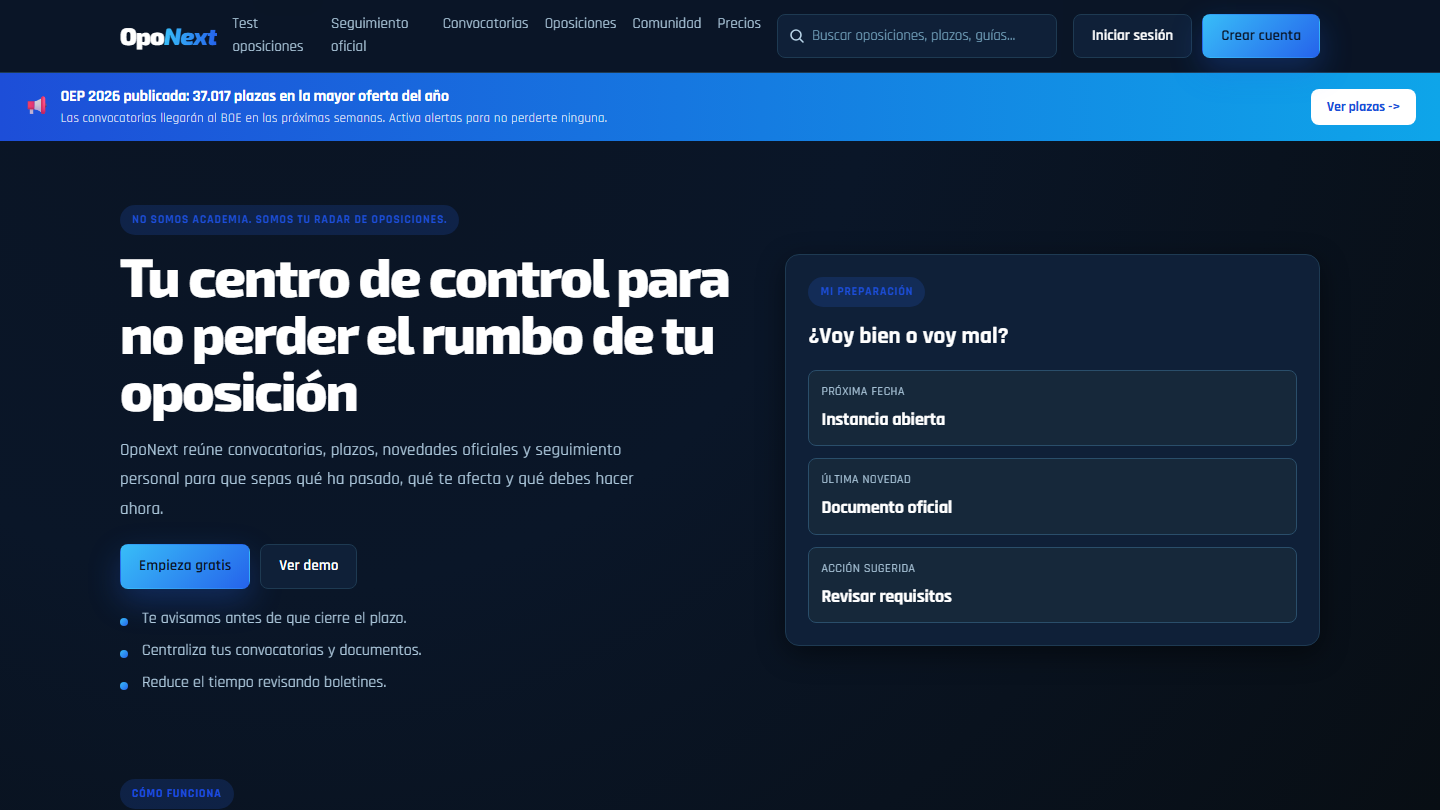
Task: Focus the Buscar oposiciones search field
Action: pyautogui.click(x=917, y=36)
